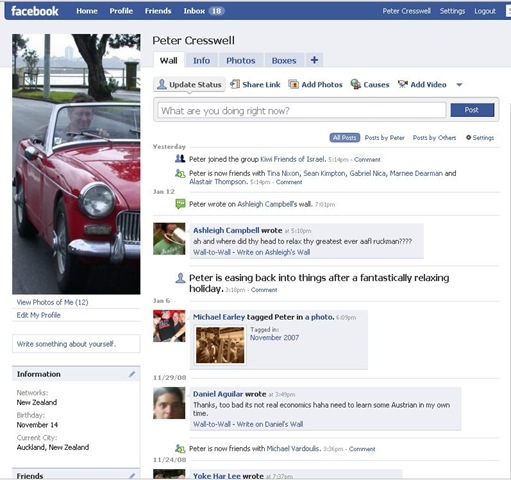This screenshot has height=480, width=511.
Task: Open Settings in the top bar
Action: pyautogui.click(x=452, y=11)
